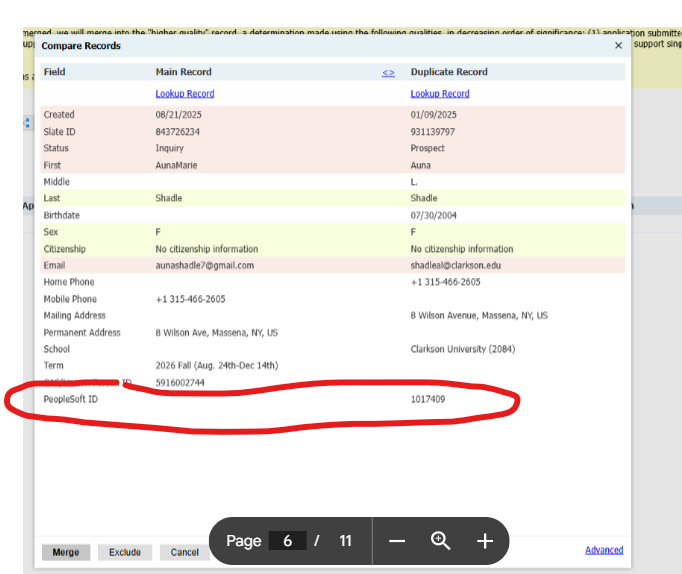682x574 pixels.
Task: Click the 2026 Fall term value
Action: pyautogui.click(x=217, y=366)
